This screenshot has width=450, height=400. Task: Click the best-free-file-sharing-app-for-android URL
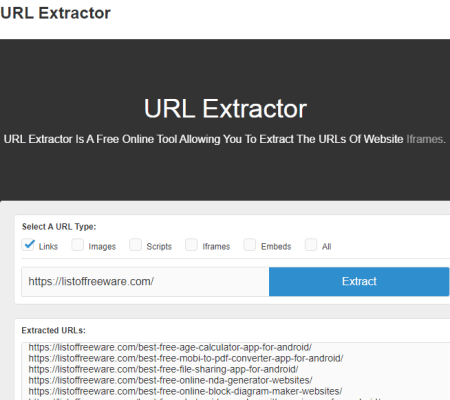click(x=163, y=369)
